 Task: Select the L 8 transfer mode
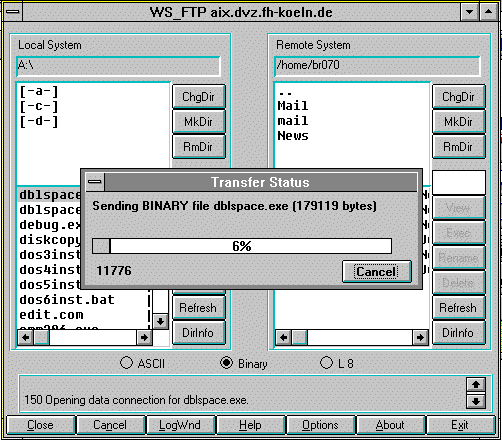(x=337, y=363)
